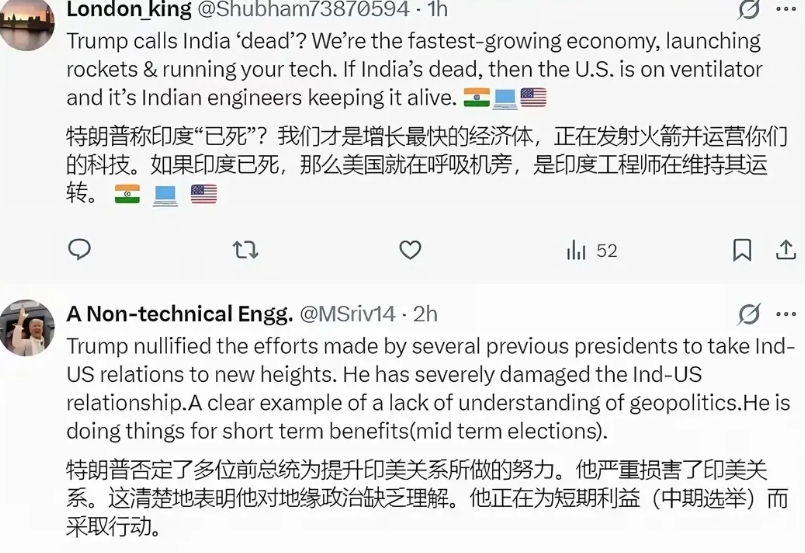Open the 2h timestamp link
Screen dimensions: 805x553
click(425, 314)
